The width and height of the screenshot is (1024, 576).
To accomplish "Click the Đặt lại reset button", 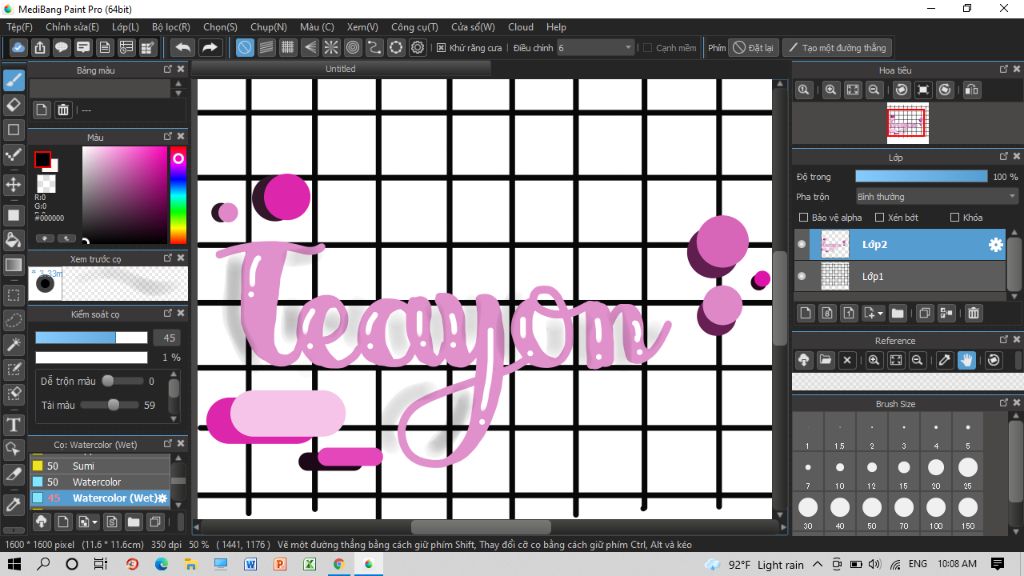I will [x=754, y=48].
